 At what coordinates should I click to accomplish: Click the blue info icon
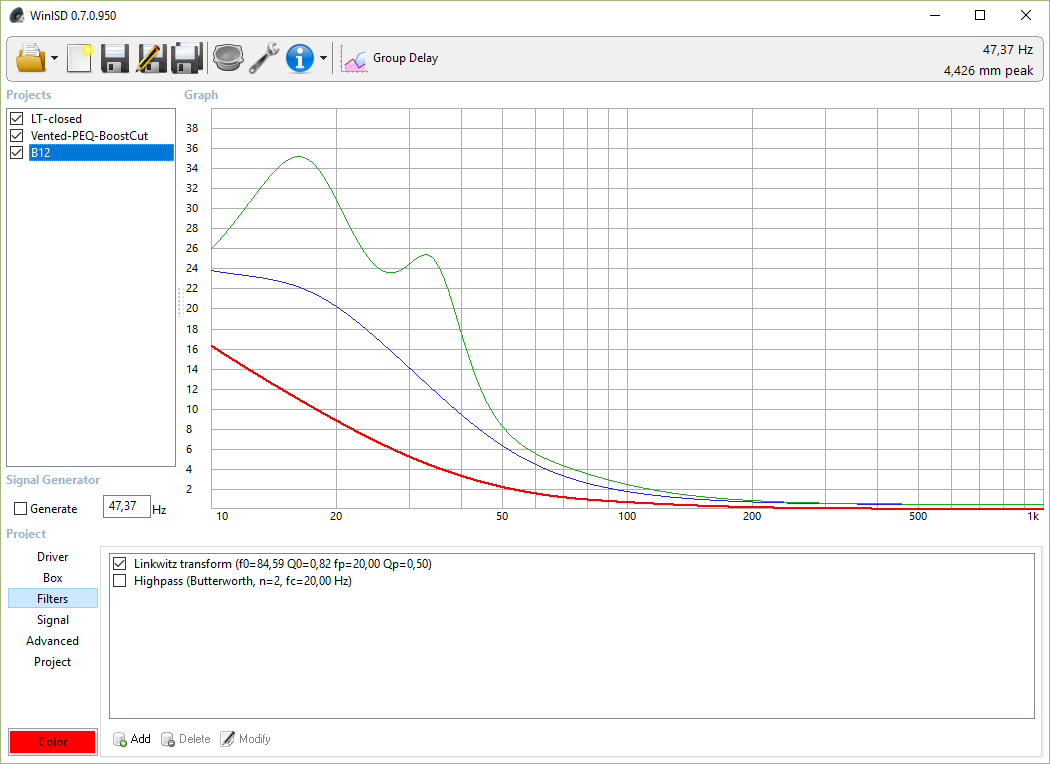[299, 58]
